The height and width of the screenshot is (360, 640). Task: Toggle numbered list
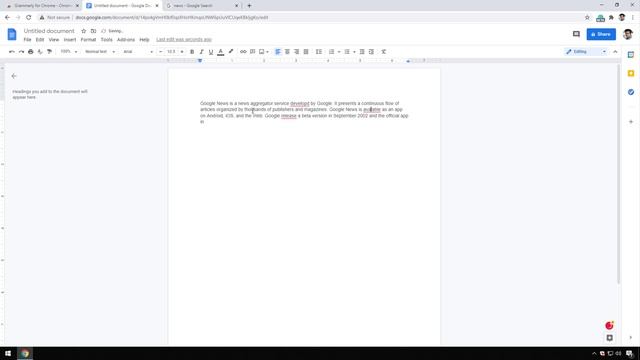[331, 52]
